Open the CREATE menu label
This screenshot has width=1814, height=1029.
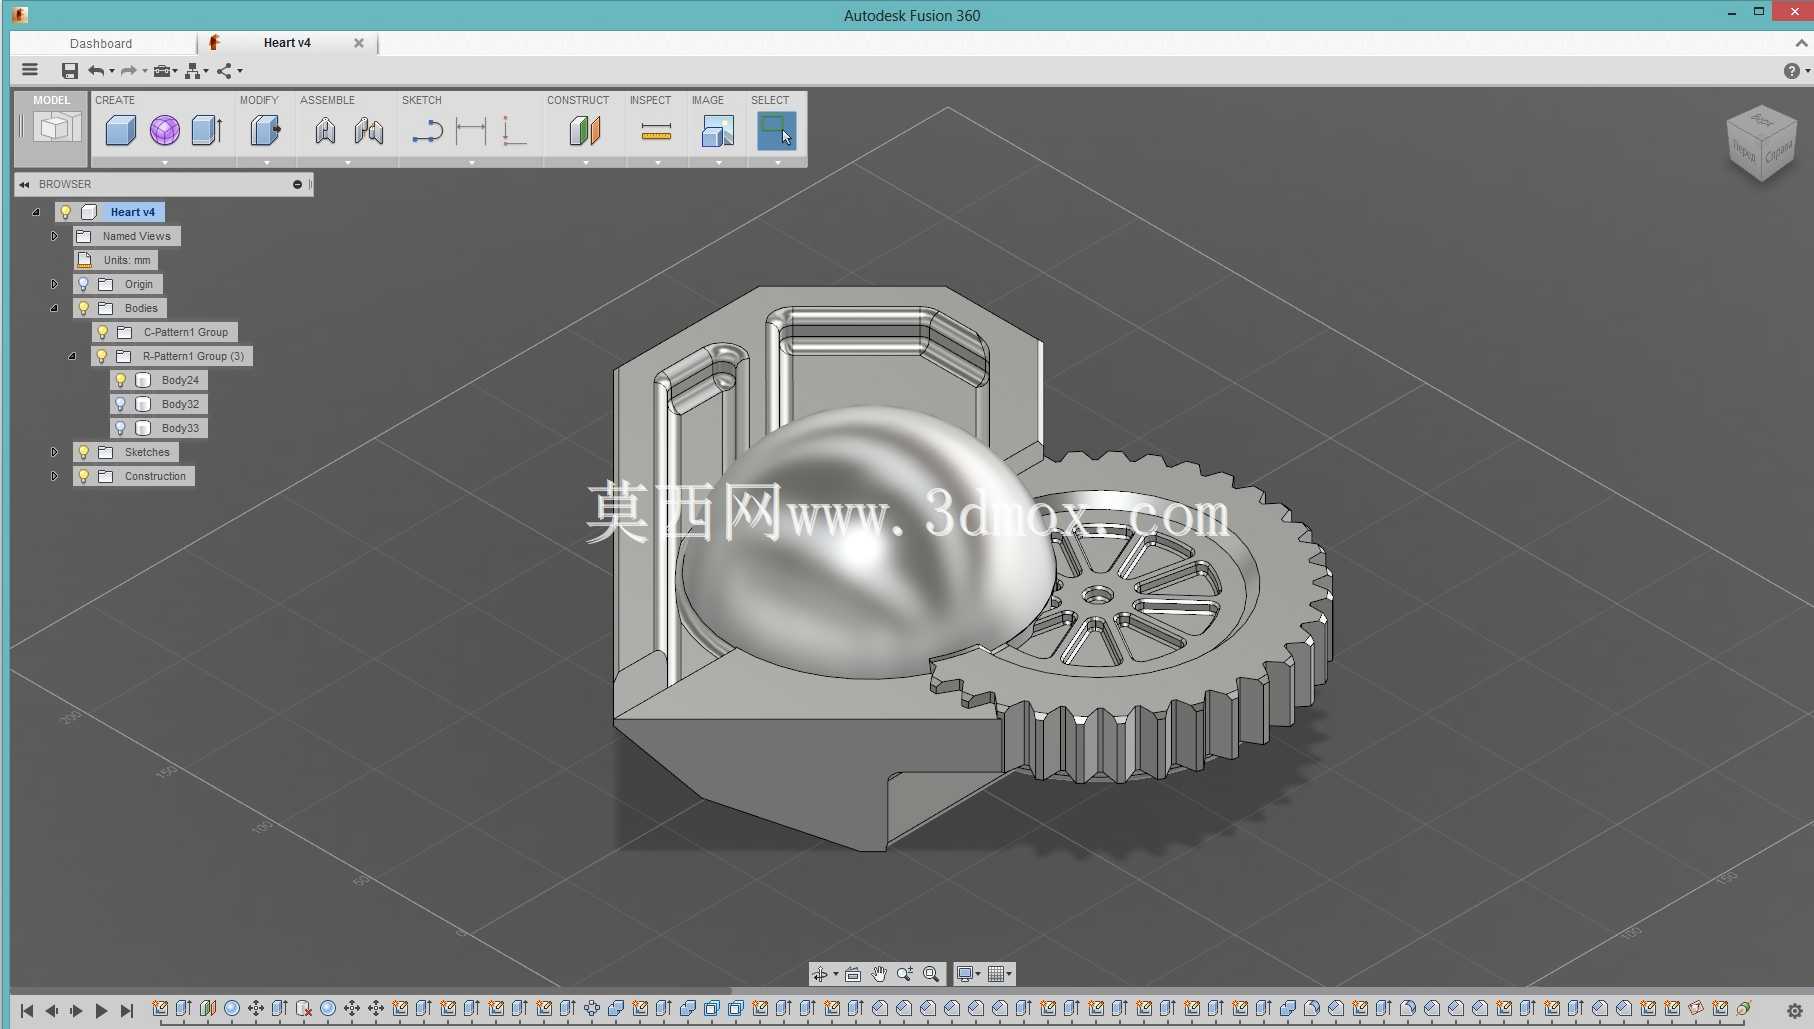click(115, 100)
